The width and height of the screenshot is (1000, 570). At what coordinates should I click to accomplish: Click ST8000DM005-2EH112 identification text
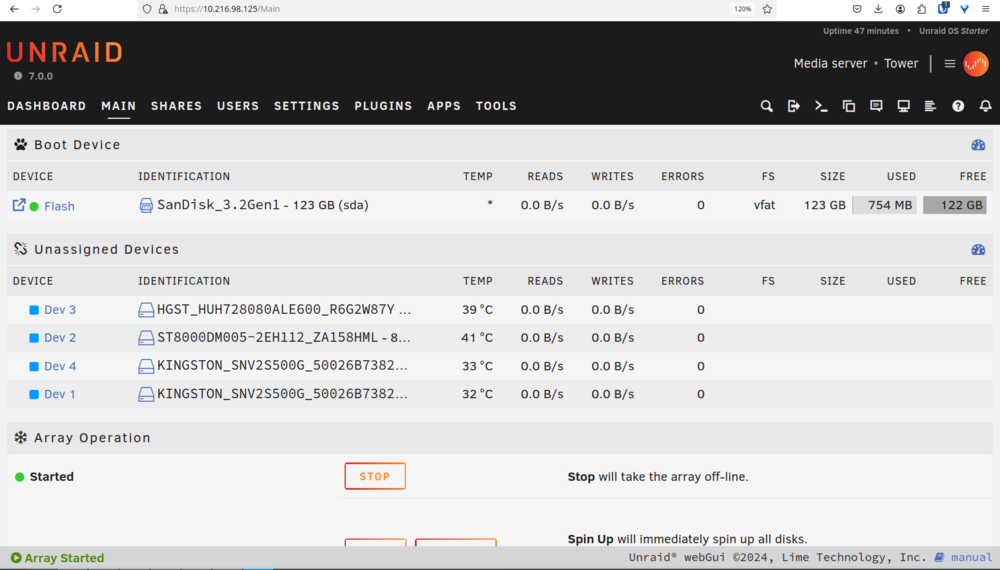tap(284, 337)
